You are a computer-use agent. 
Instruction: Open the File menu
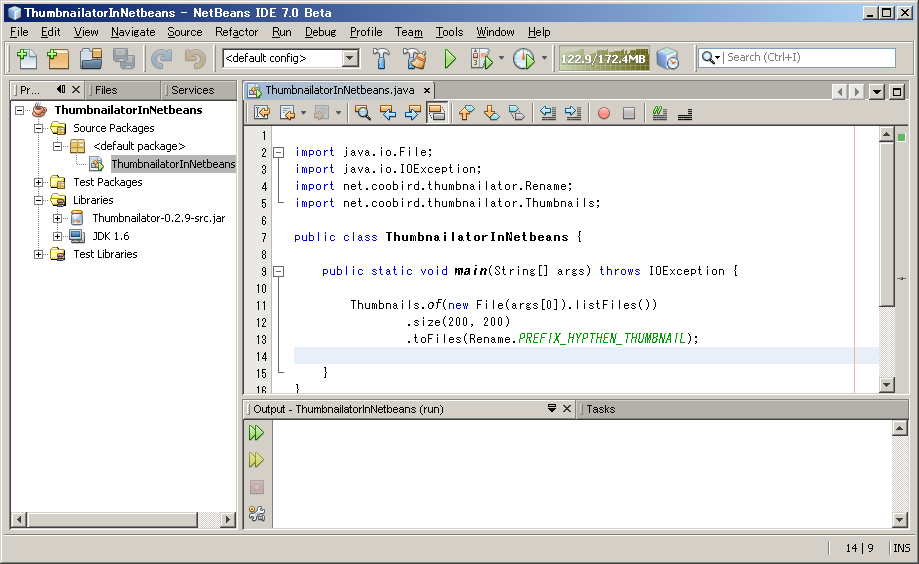coord(19,32)
